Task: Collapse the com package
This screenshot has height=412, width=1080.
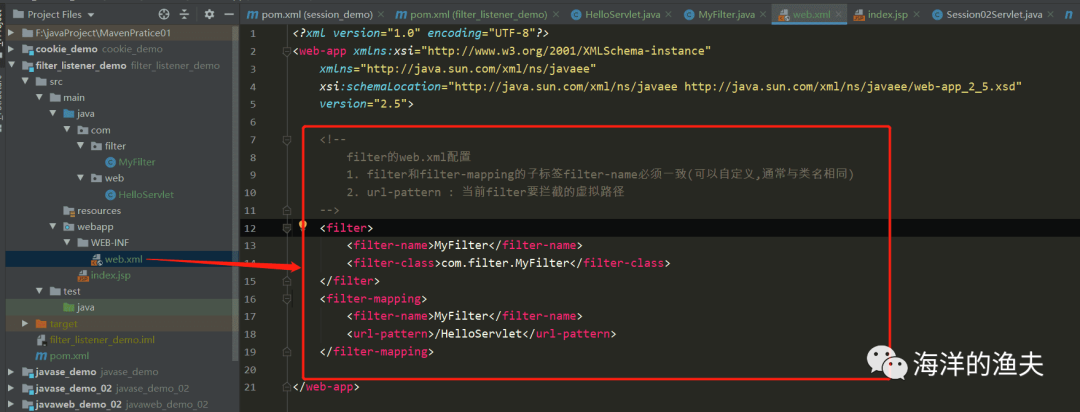Action: [x=67, y=130]
